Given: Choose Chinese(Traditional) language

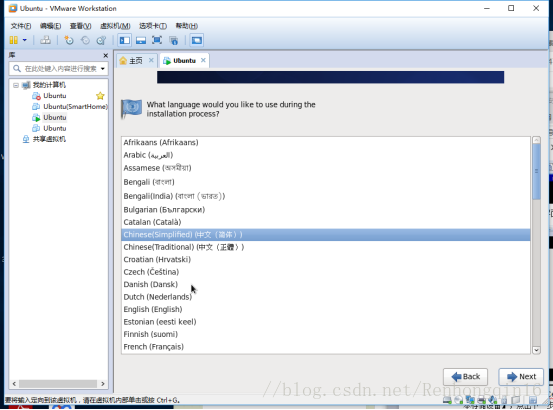Looking at the screenshot, I should [x=326, y=247].
